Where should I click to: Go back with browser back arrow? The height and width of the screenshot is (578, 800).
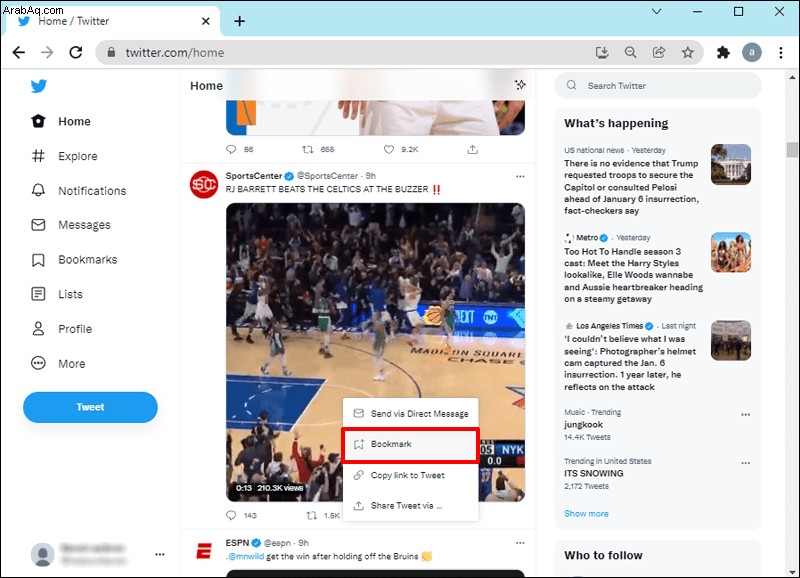tap(19, 53)
